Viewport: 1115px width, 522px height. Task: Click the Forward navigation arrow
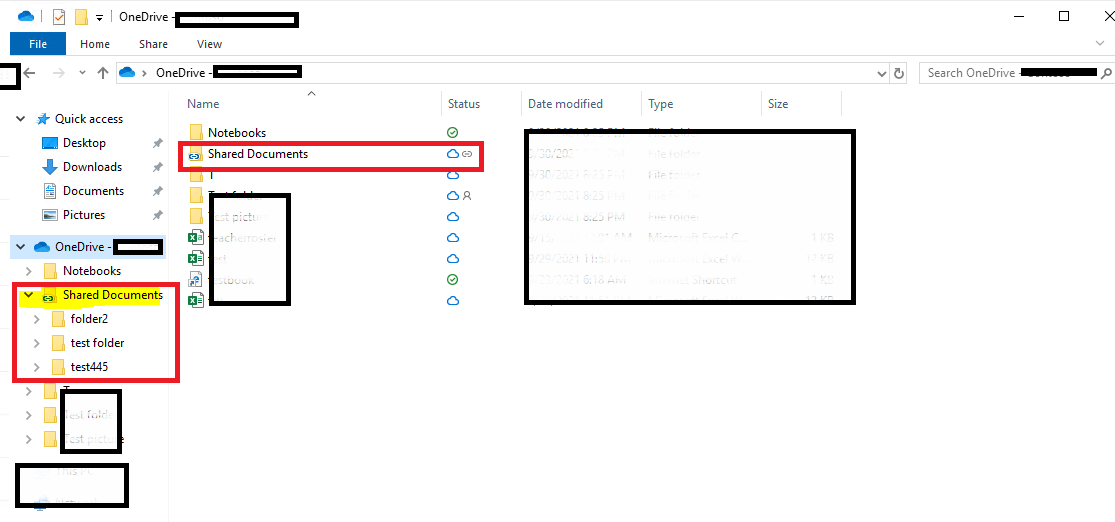[59, 73]
